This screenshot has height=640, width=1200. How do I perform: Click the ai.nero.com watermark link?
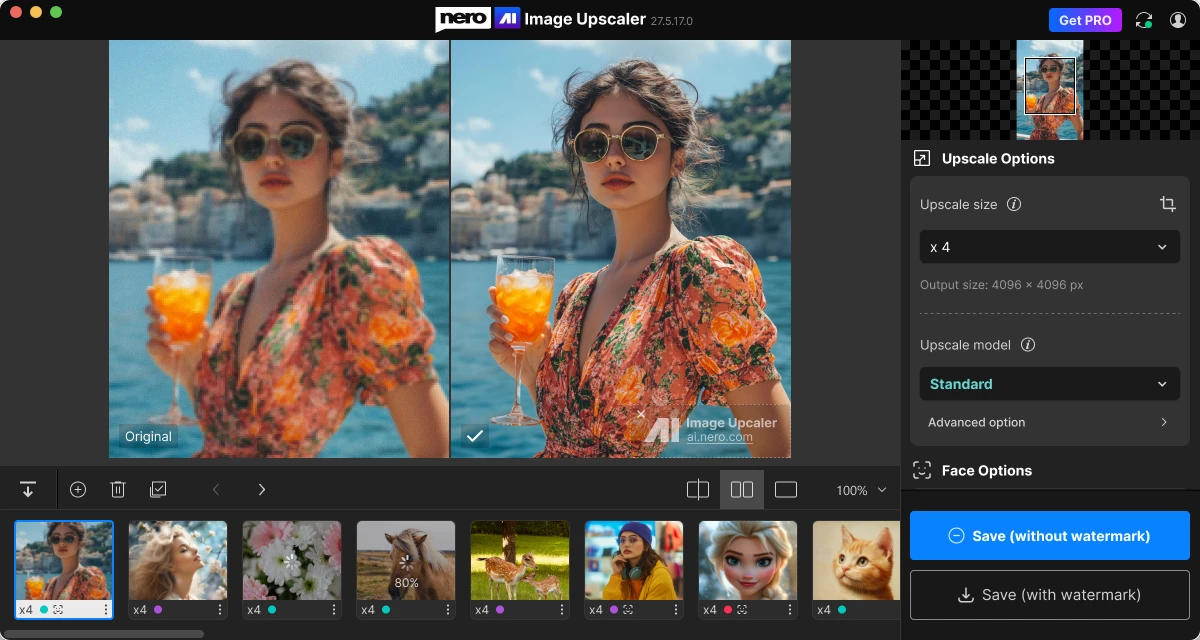tap(719, 437)
